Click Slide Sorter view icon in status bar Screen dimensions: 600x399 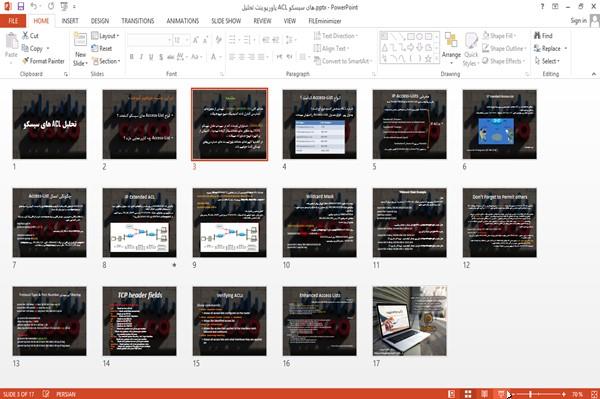click(468, 394)
